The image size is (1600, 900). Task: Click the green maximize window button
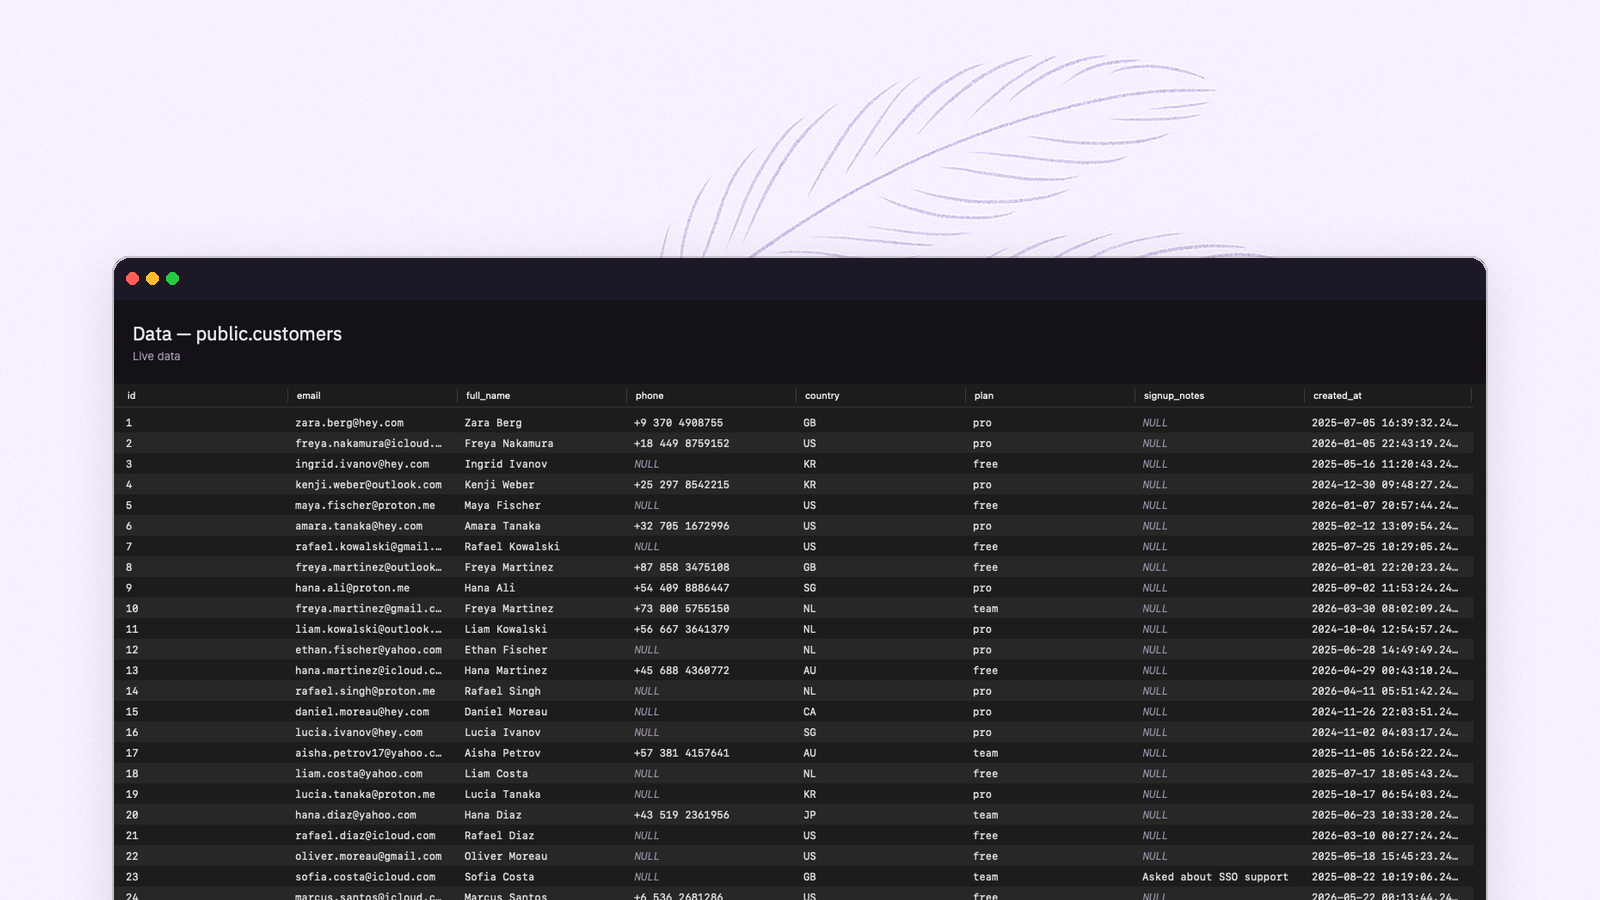pyautogui.click(x=172, y=279)
